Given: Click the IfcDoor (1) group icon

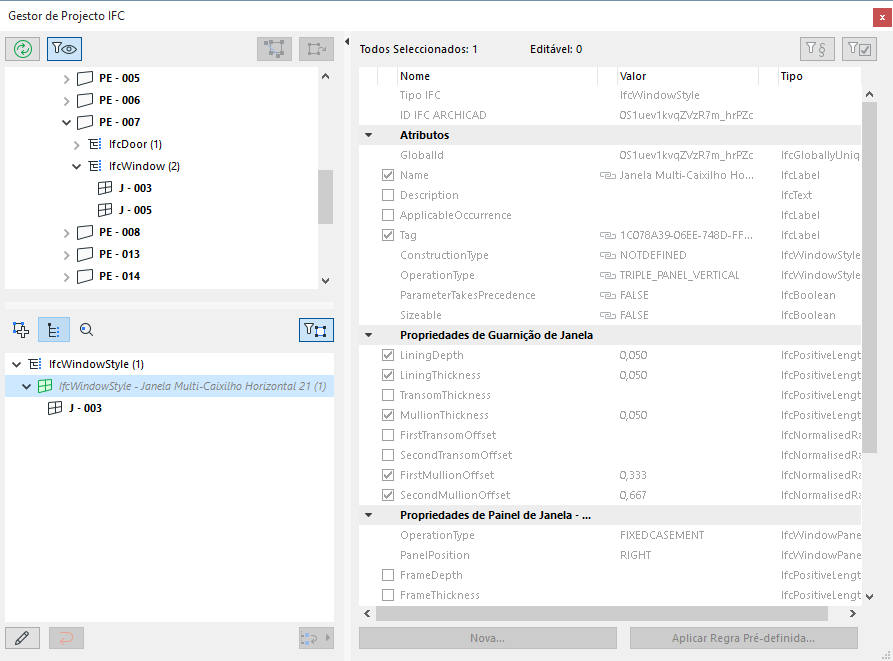Looking at the screenshot, I should [95, 144].
